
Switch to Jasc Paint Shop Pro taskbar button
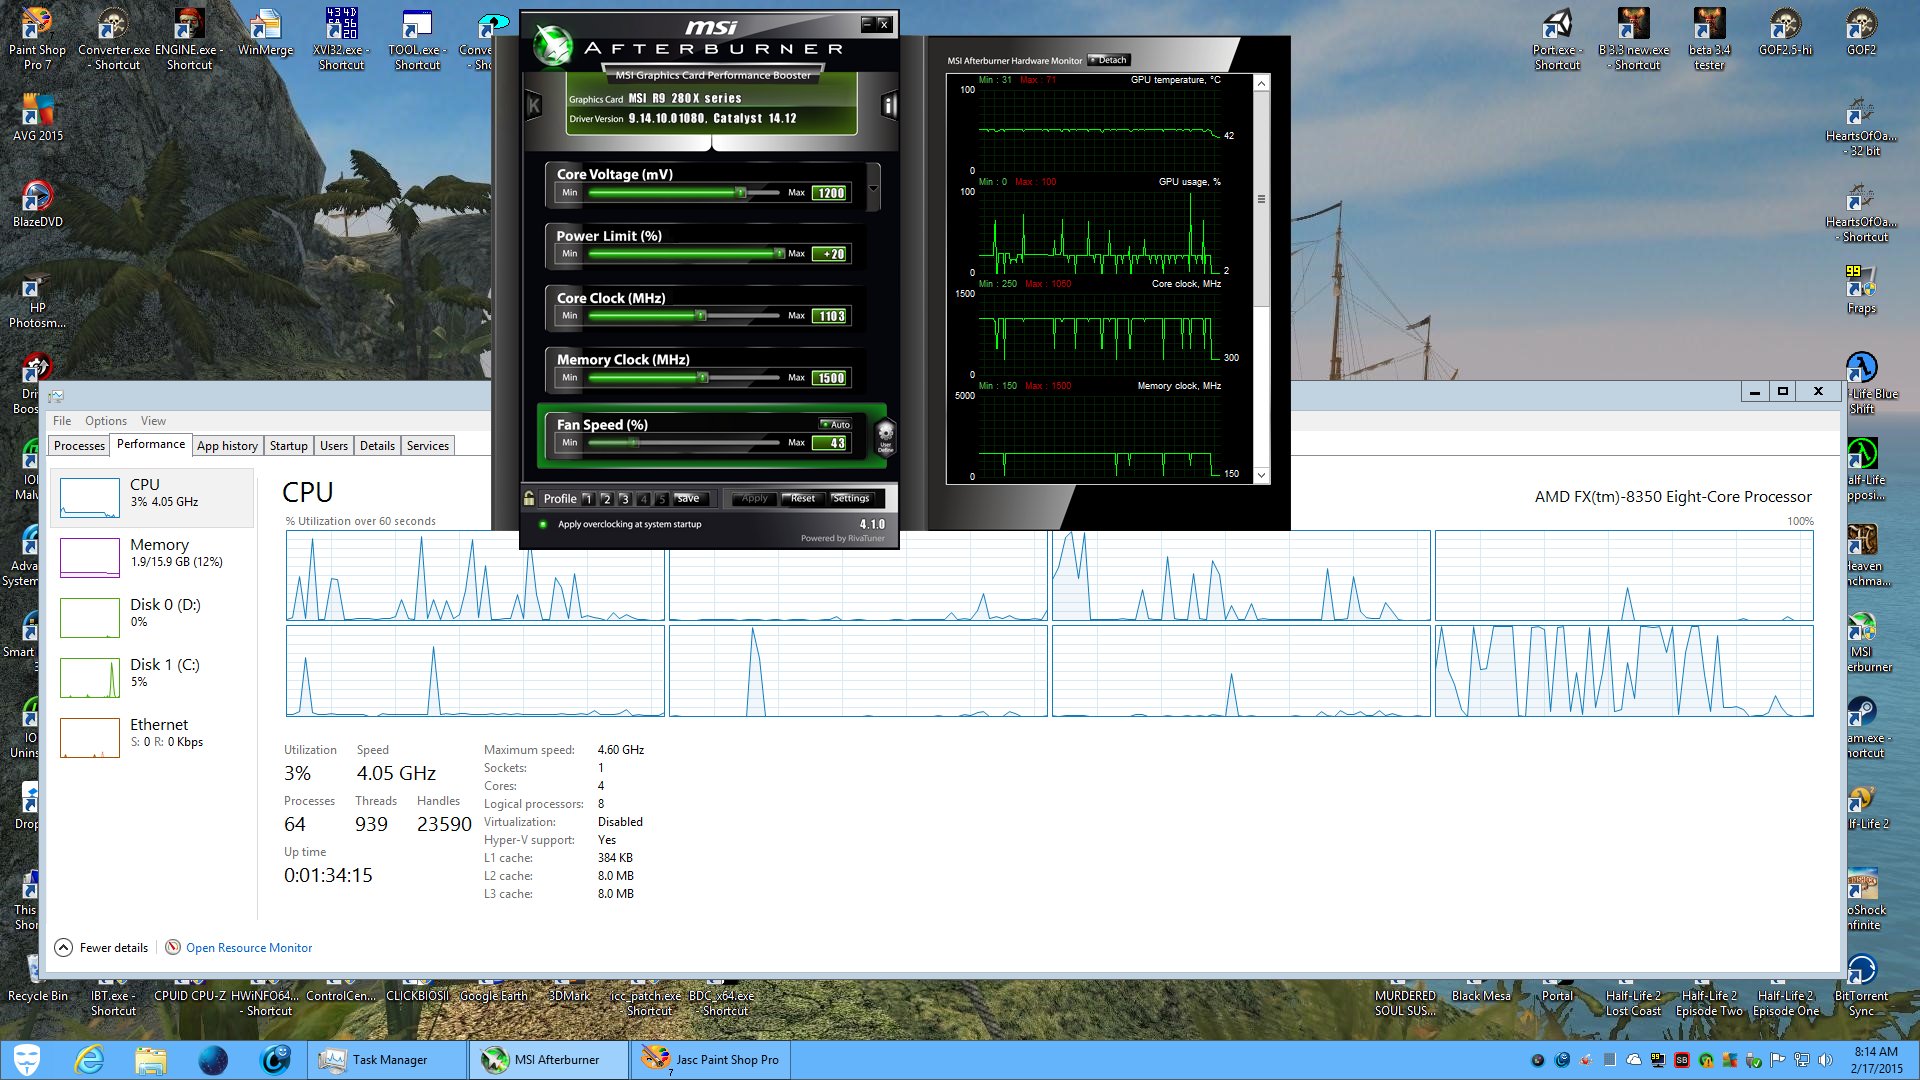tap(710, 1059)
